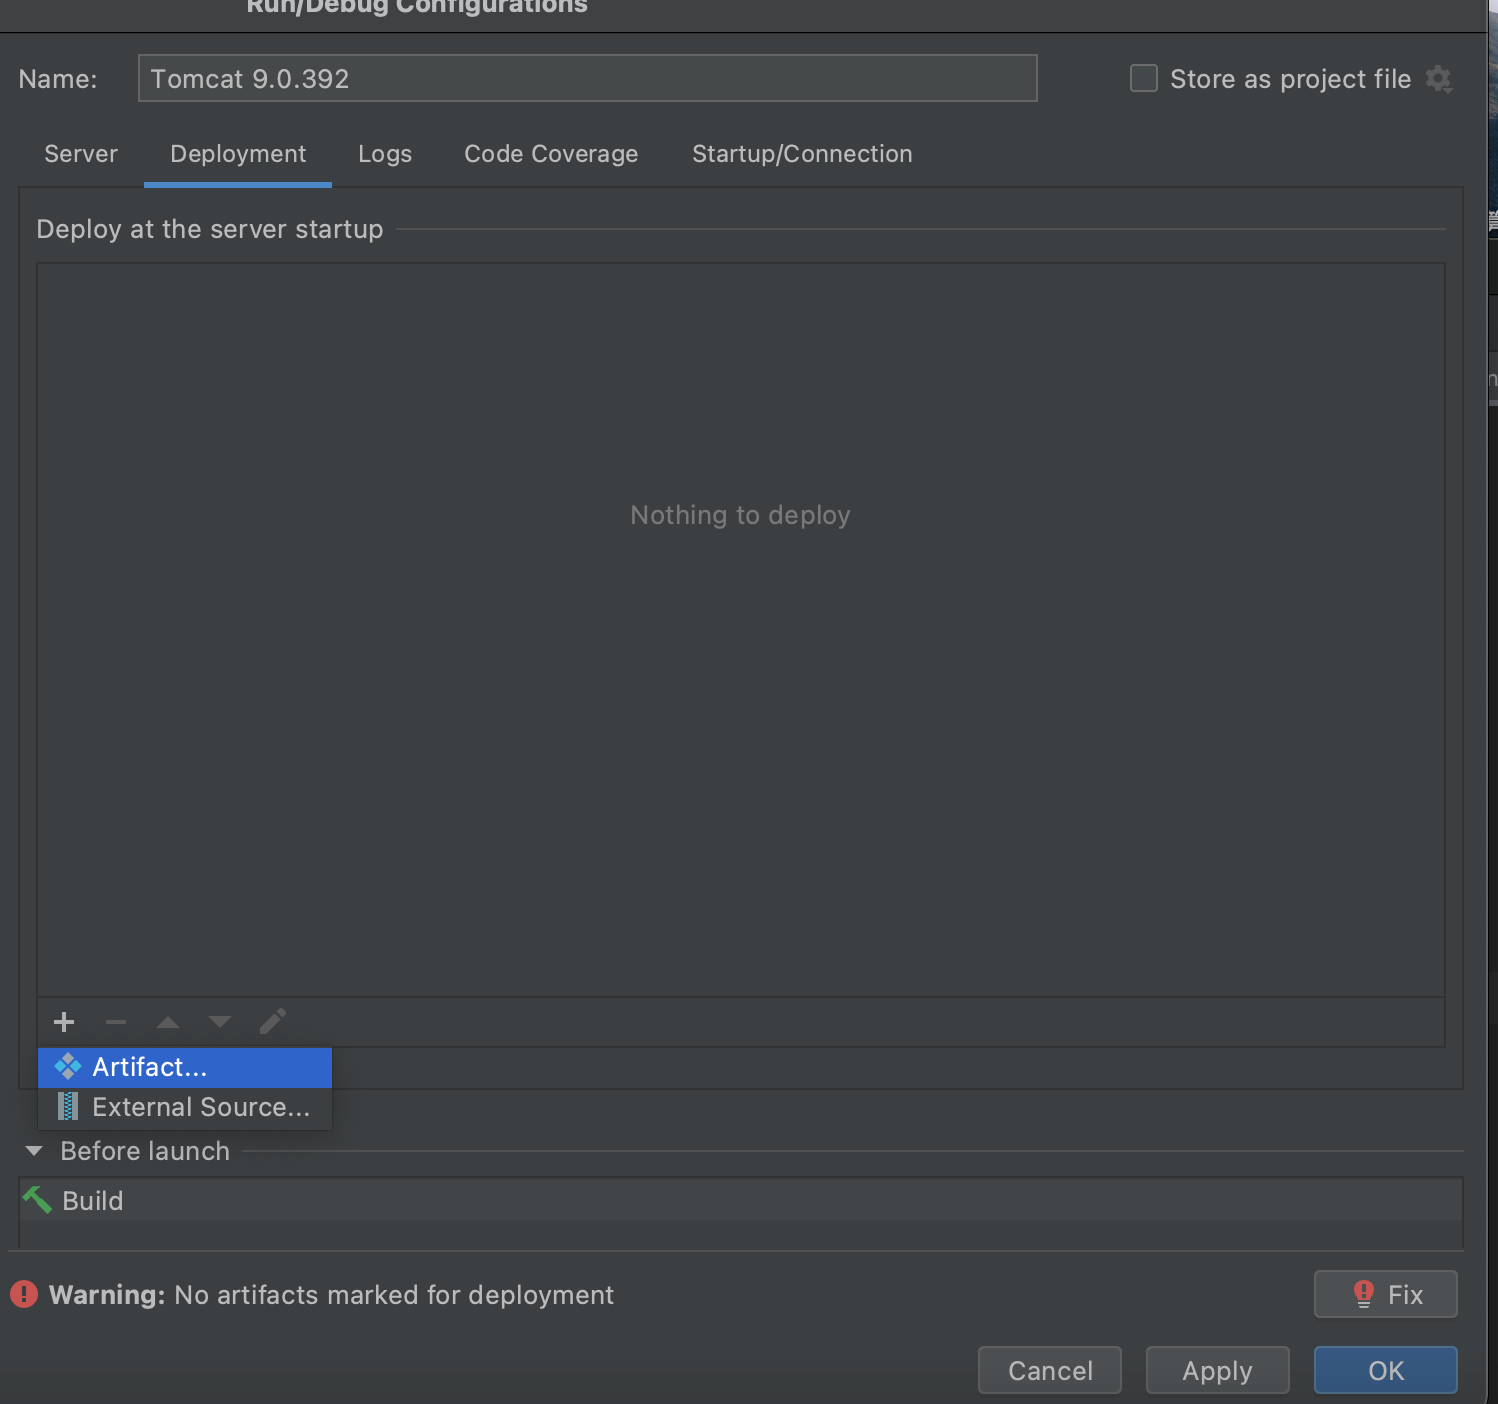Viewport: 1498px width, 1404px height.
Task: Select the Deployment tab
Action: coord(238,154)
